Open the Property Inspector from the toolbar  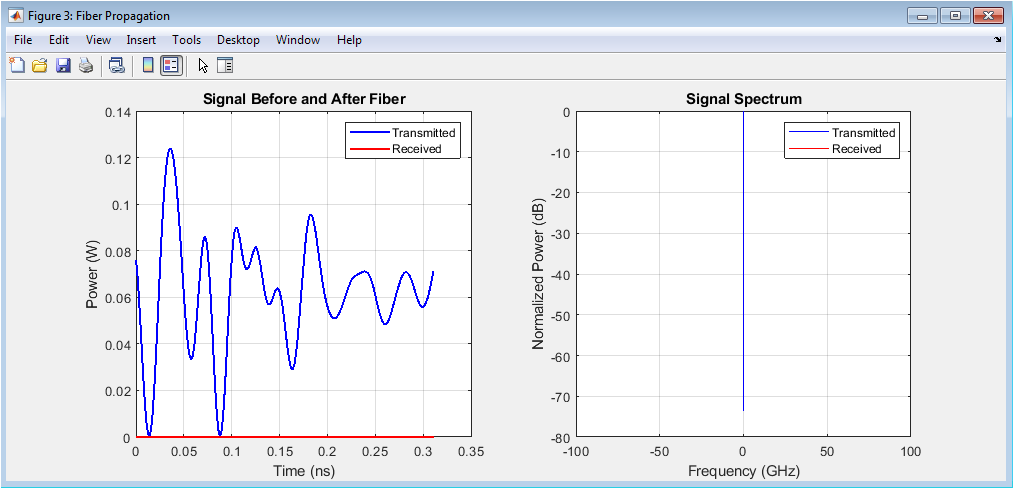225,66
